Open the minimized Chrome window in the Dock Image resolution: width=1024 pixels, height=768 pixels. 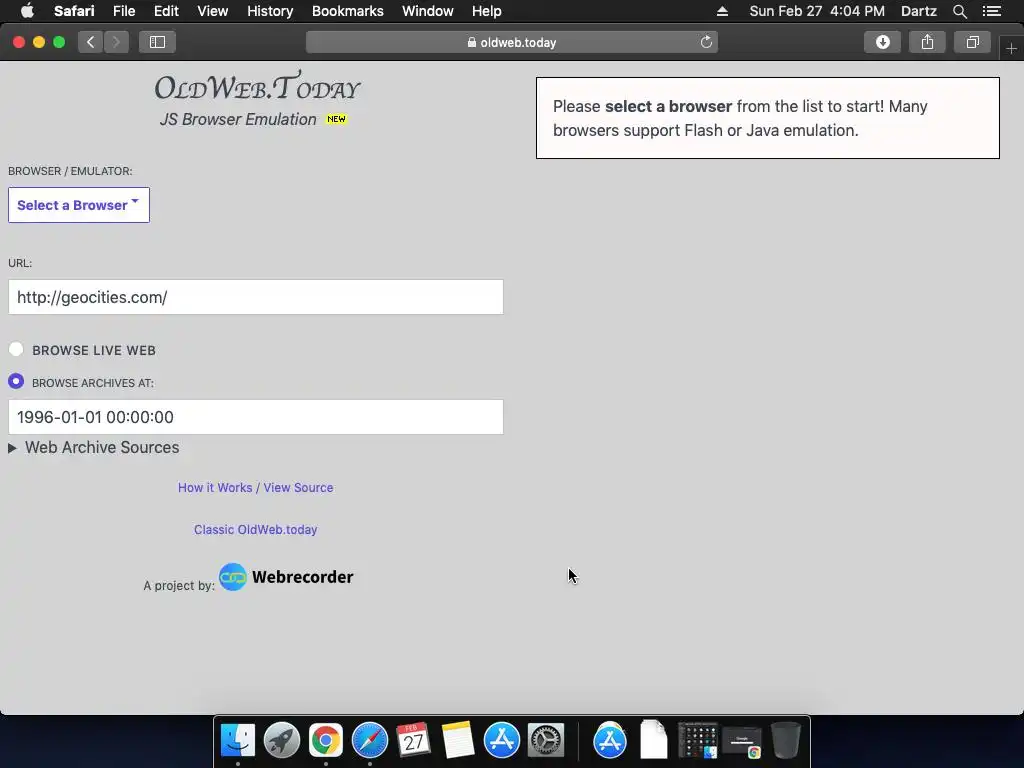click(x=742, y=743)
